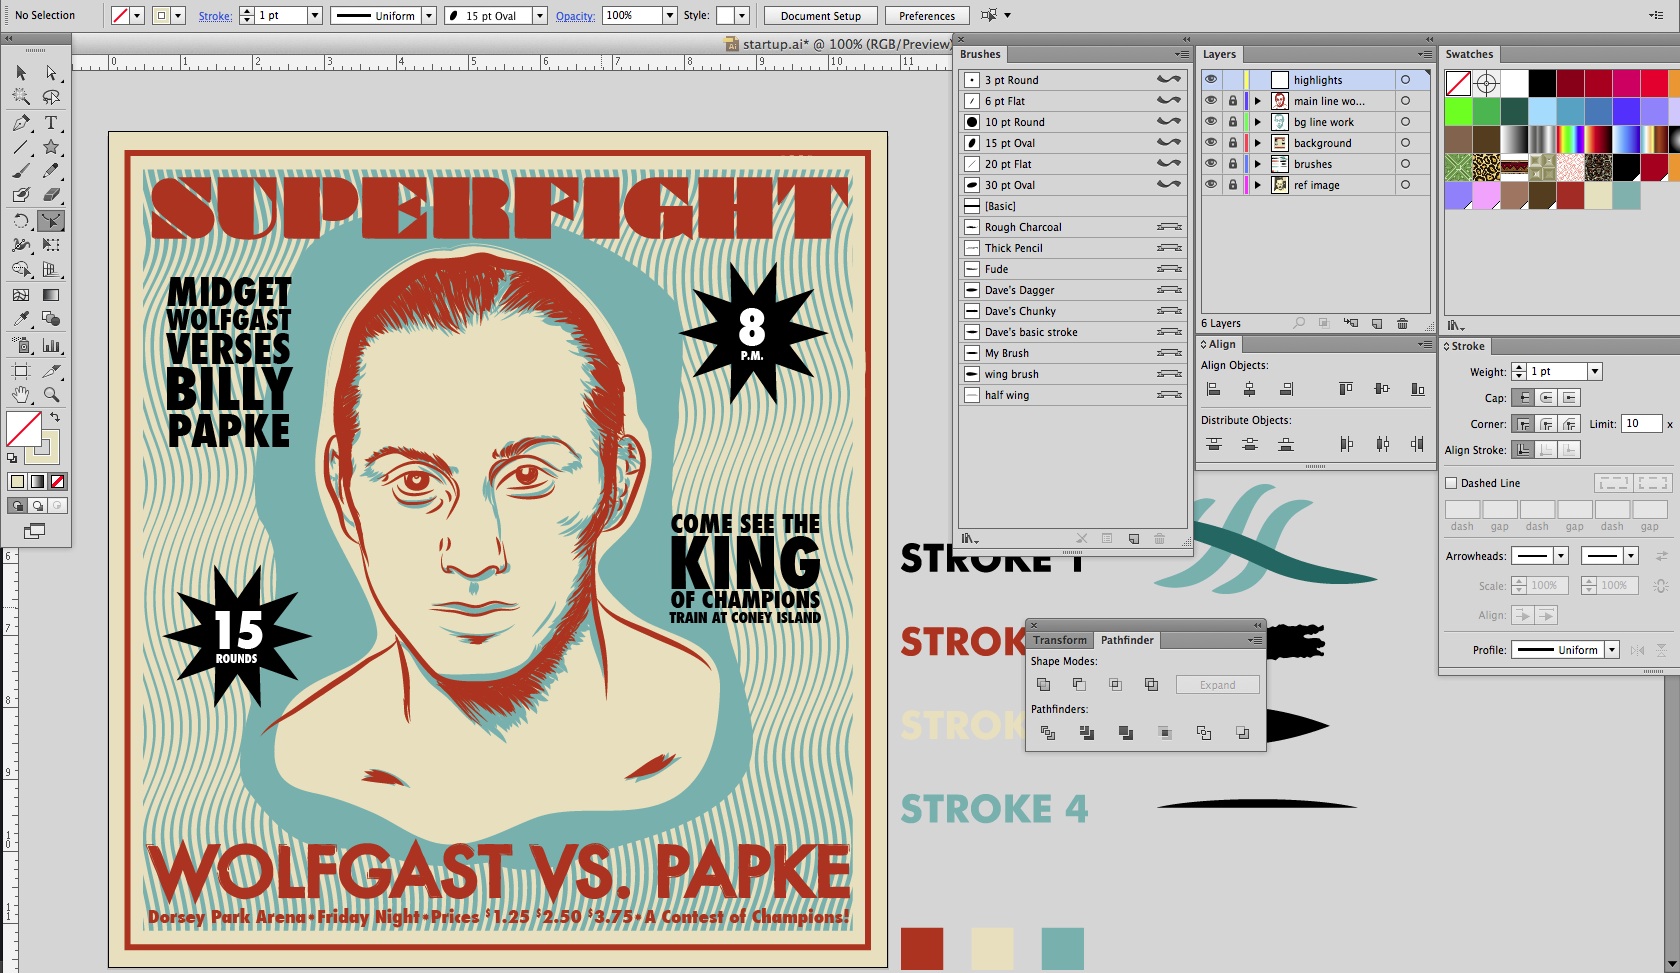
Task: Activate the Eyedropper tool
Action: (21, 319)
